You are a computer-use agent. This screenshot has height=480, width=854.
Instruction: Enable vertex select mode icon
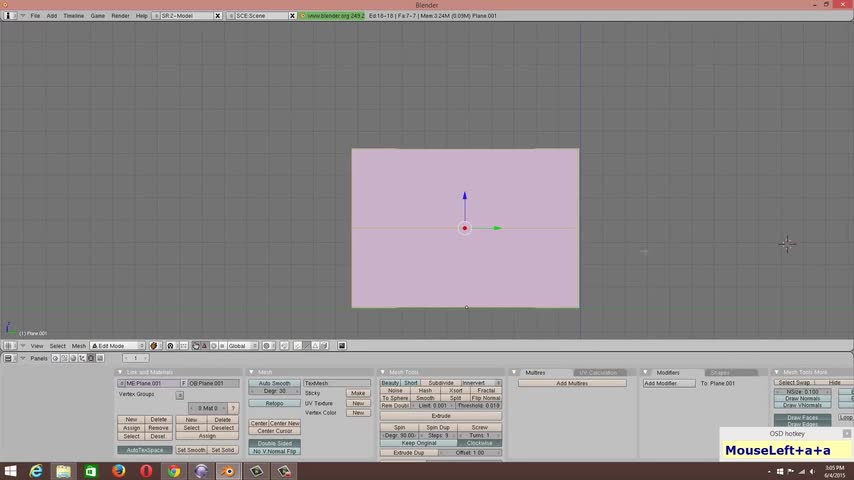tap(297, 346)
